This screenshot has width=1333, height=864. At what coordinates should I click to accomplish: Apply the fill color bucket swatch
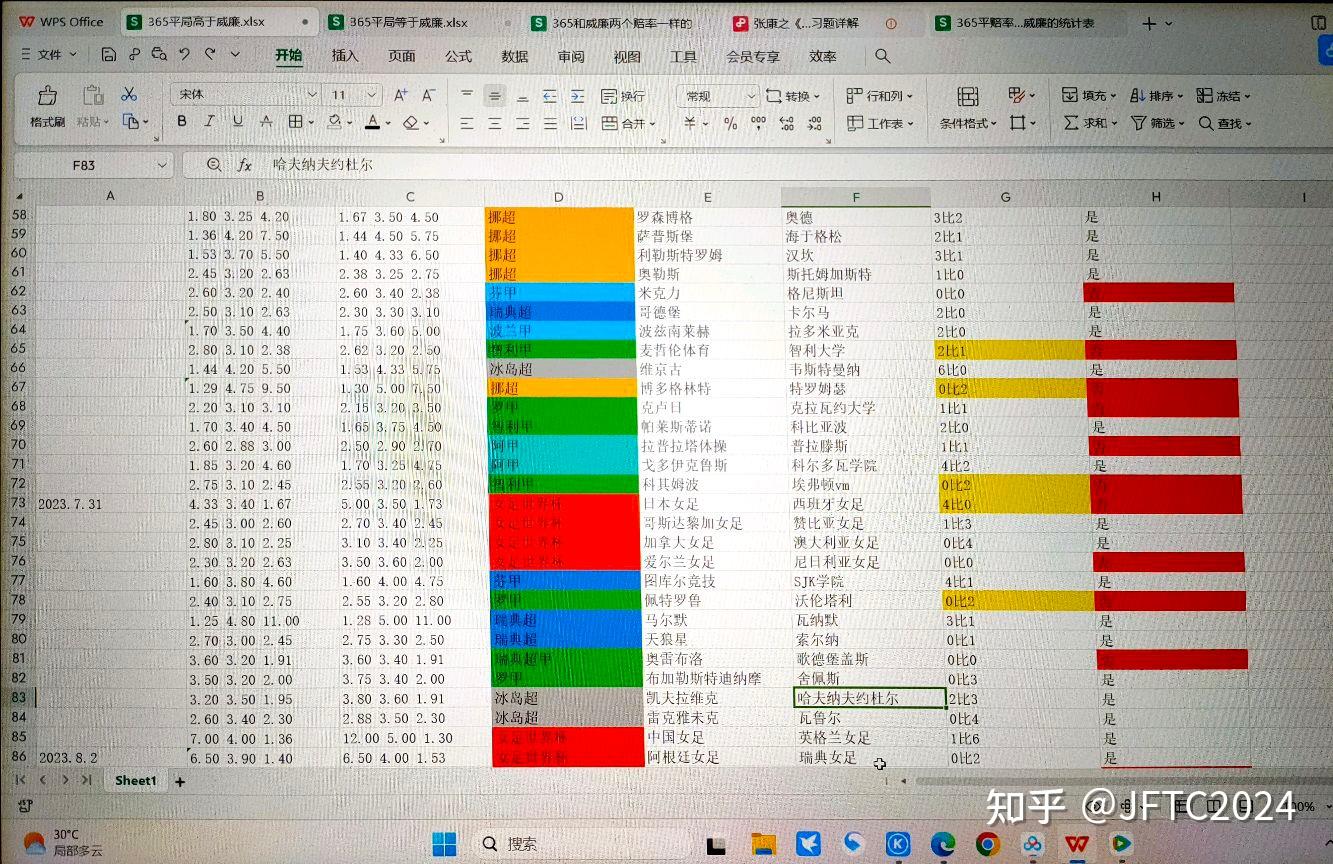[x=334, y=122]
